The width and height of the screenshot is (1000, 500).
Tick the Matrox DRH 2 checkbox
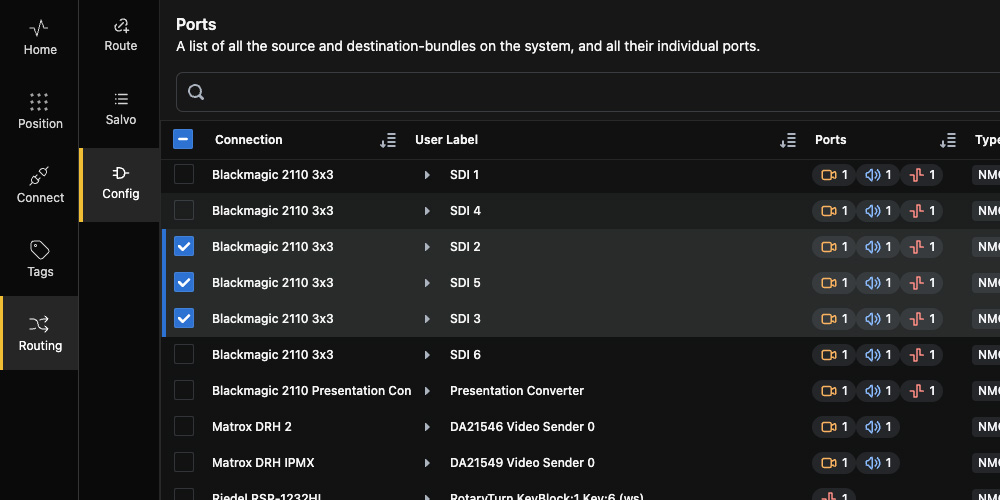(184, 426)
